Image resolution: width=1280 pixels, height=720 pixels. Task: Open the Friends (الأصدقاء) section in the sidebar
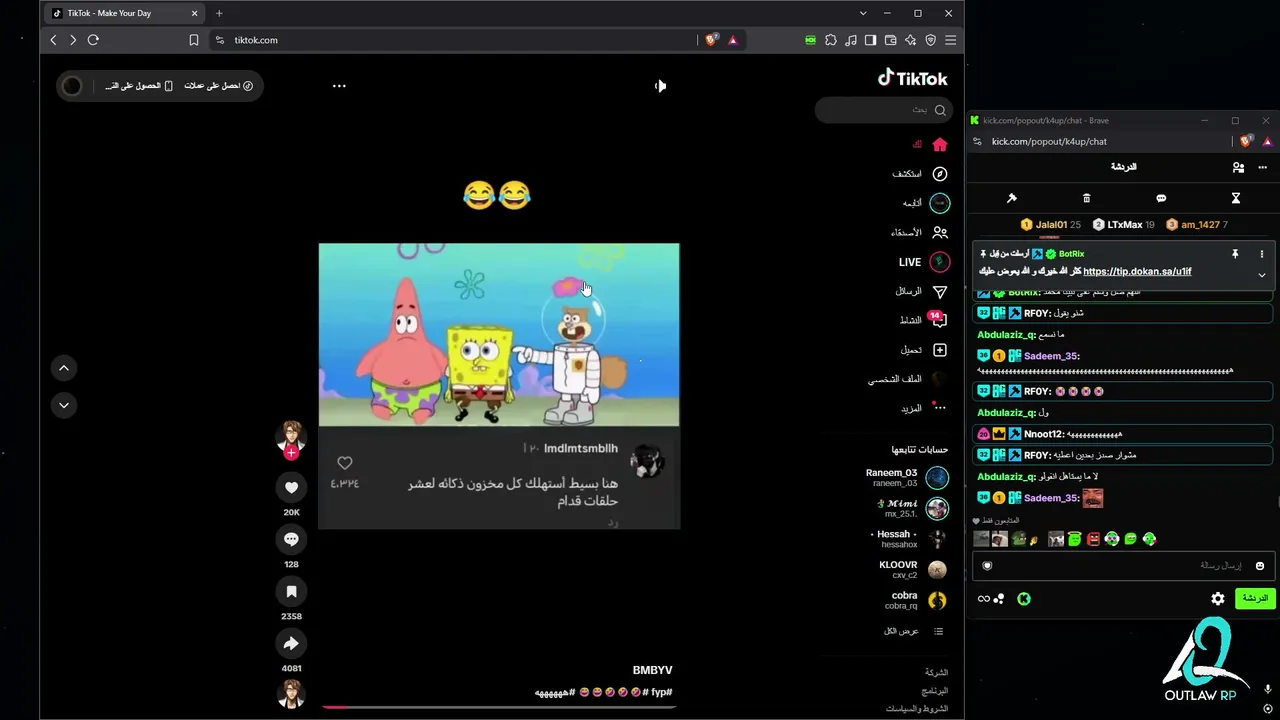coord(921,232)
